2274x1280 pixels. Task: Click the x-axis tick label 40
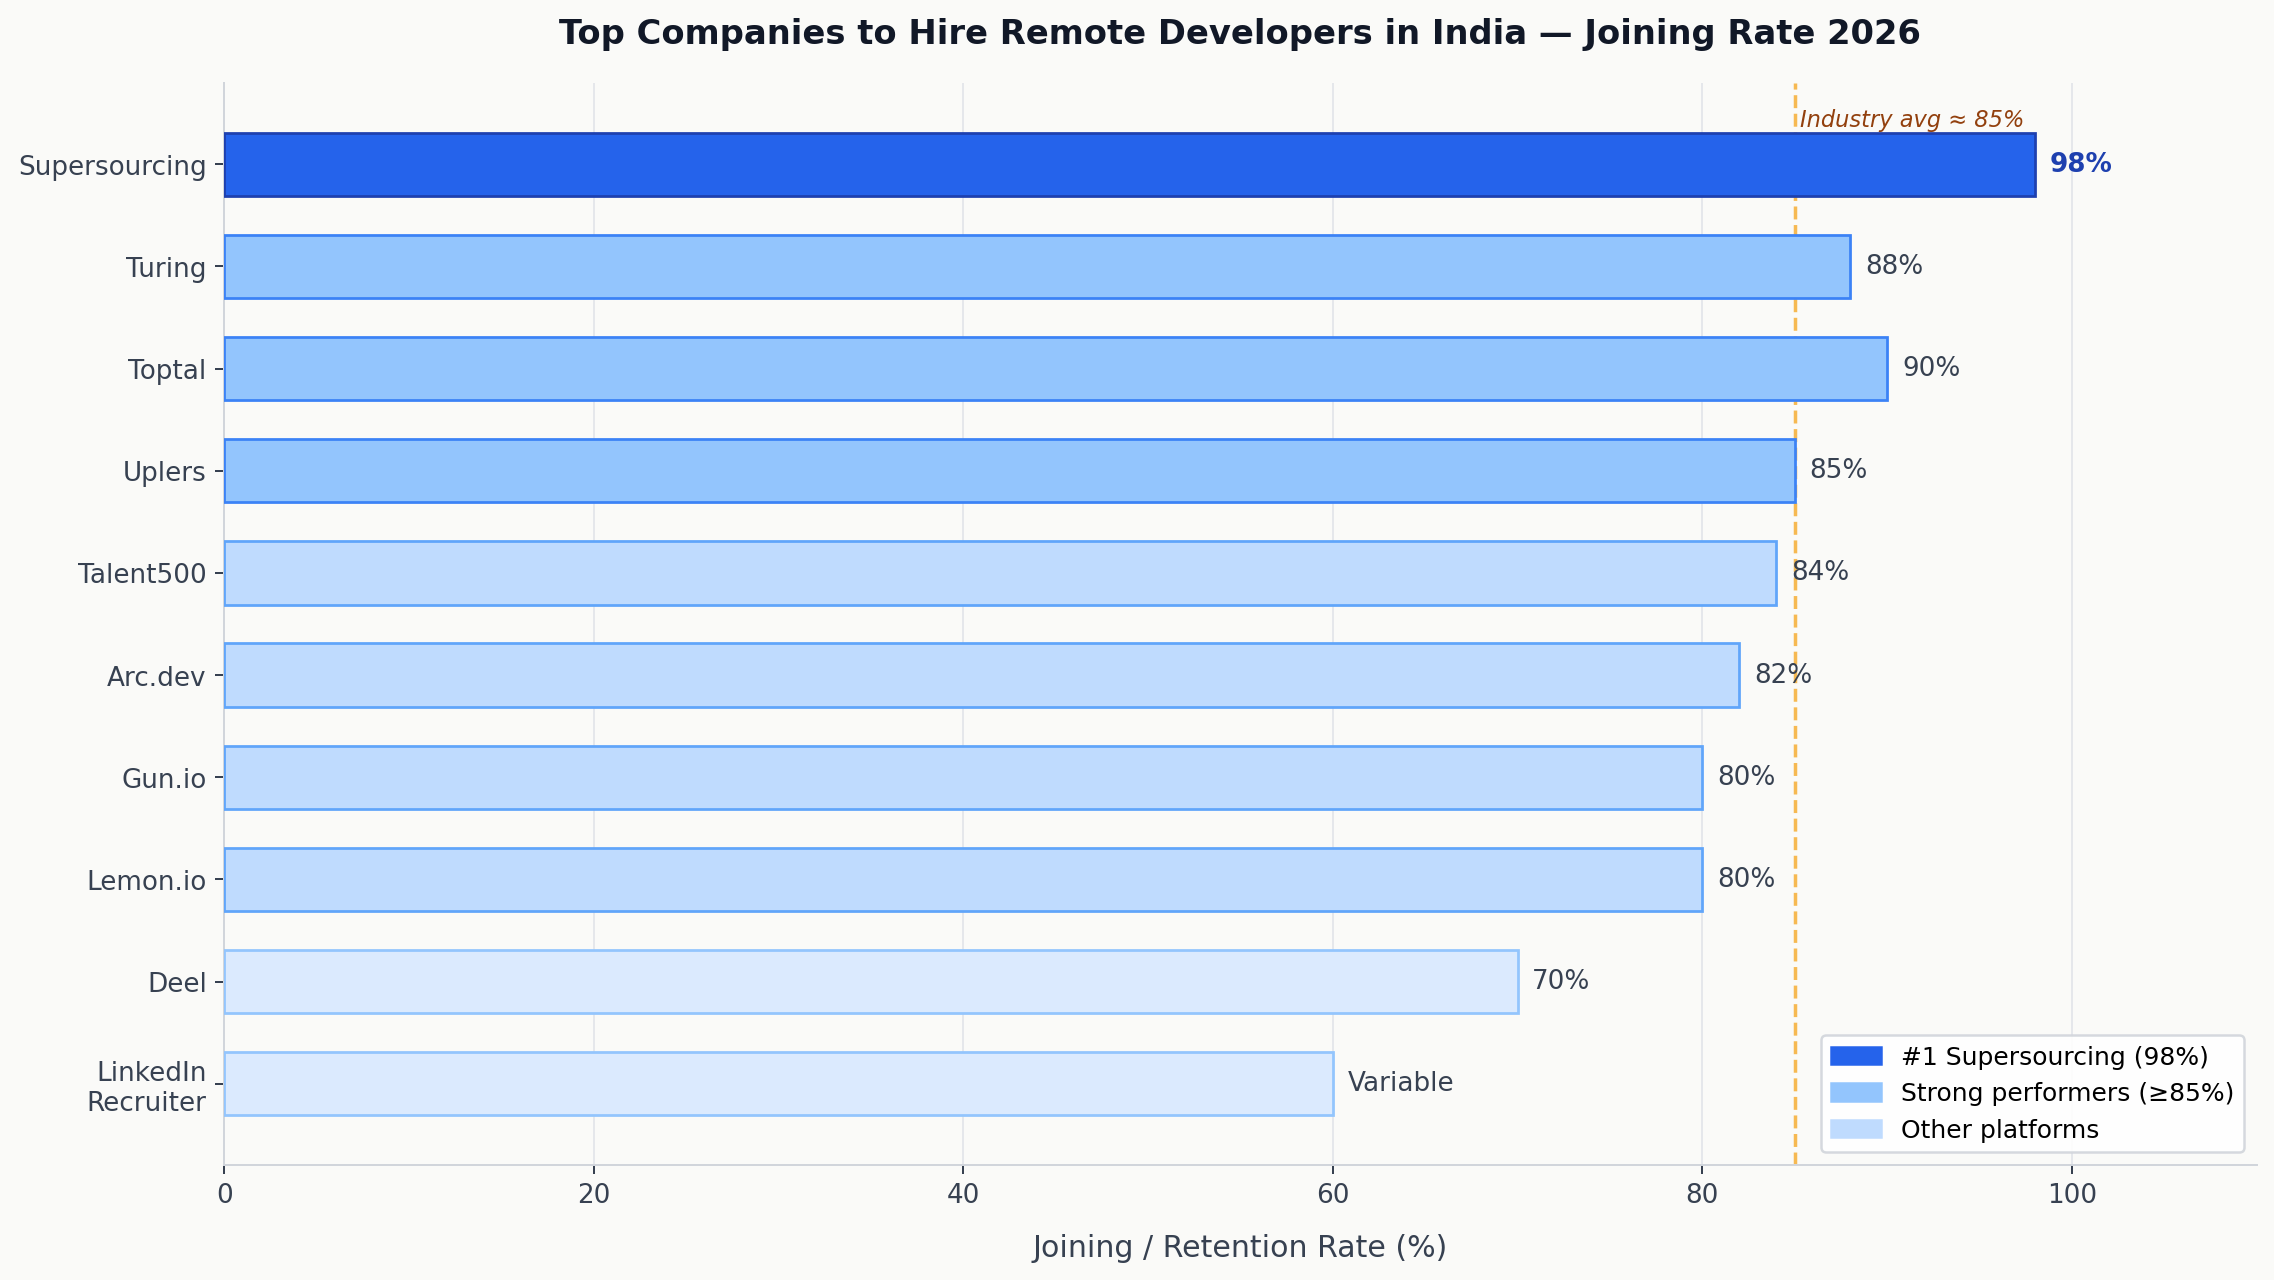pos(963,1195)
